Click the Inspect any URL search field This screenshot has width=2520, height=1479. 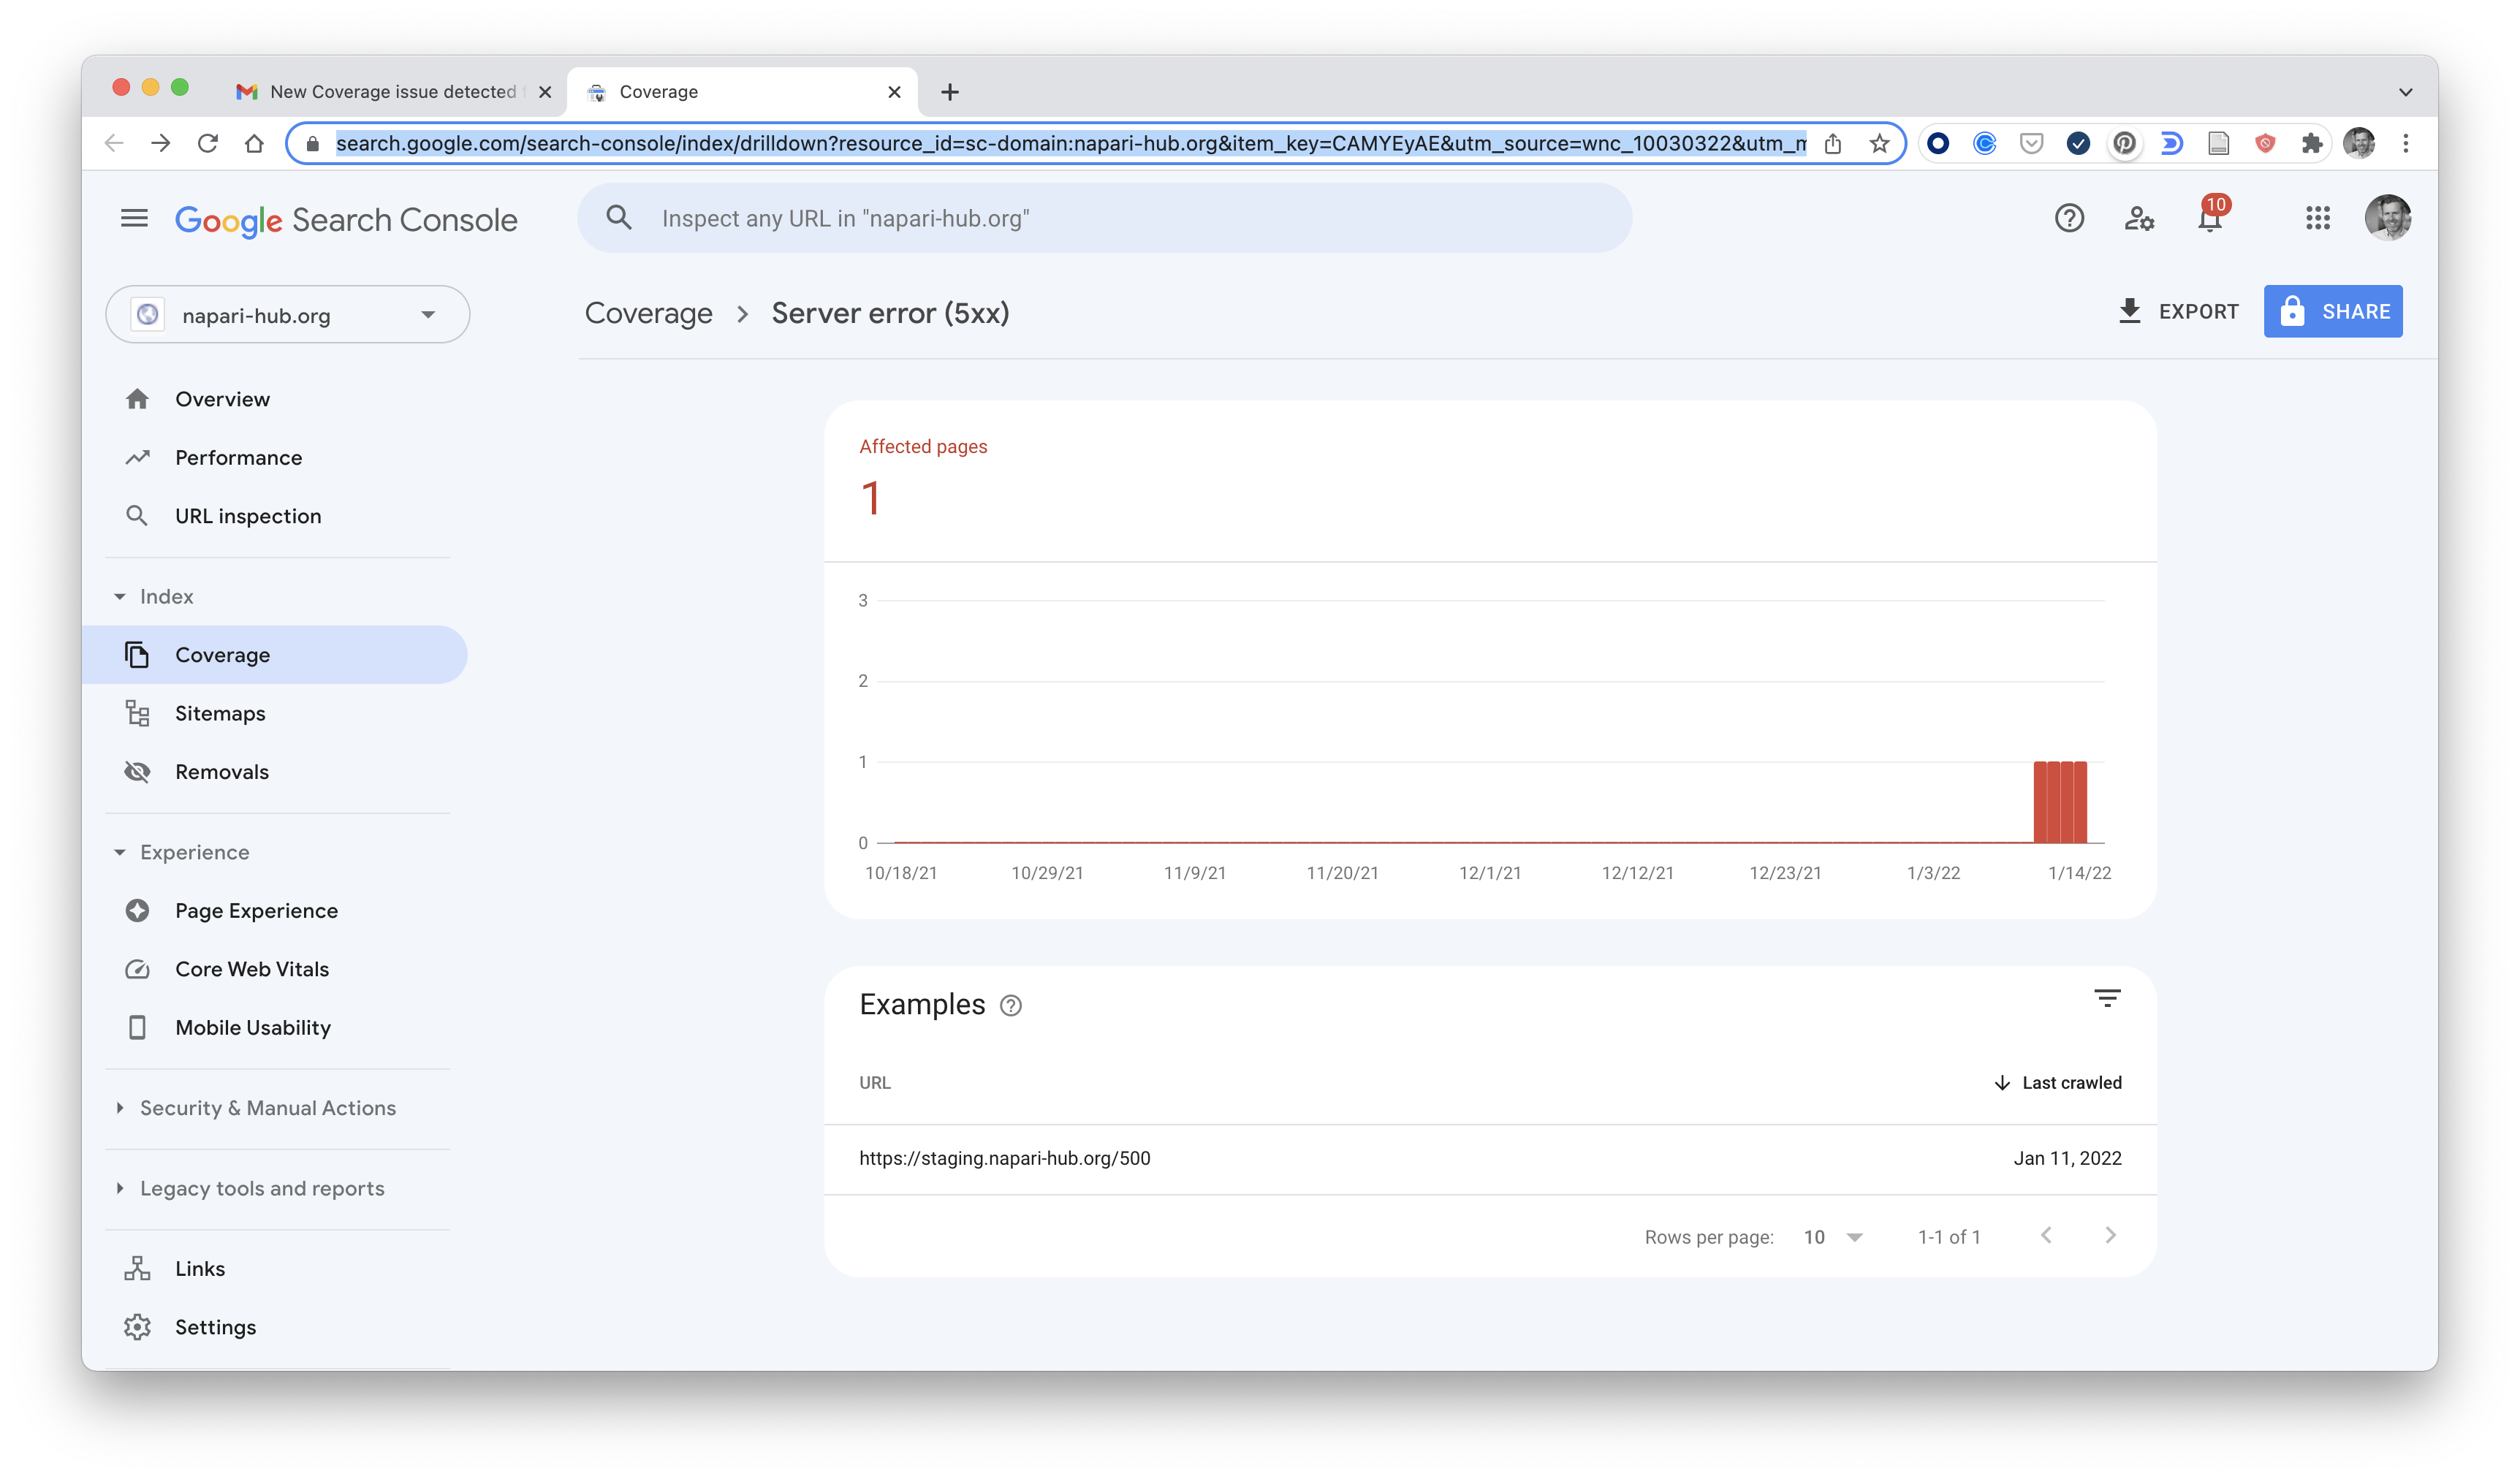point(1100,217)
